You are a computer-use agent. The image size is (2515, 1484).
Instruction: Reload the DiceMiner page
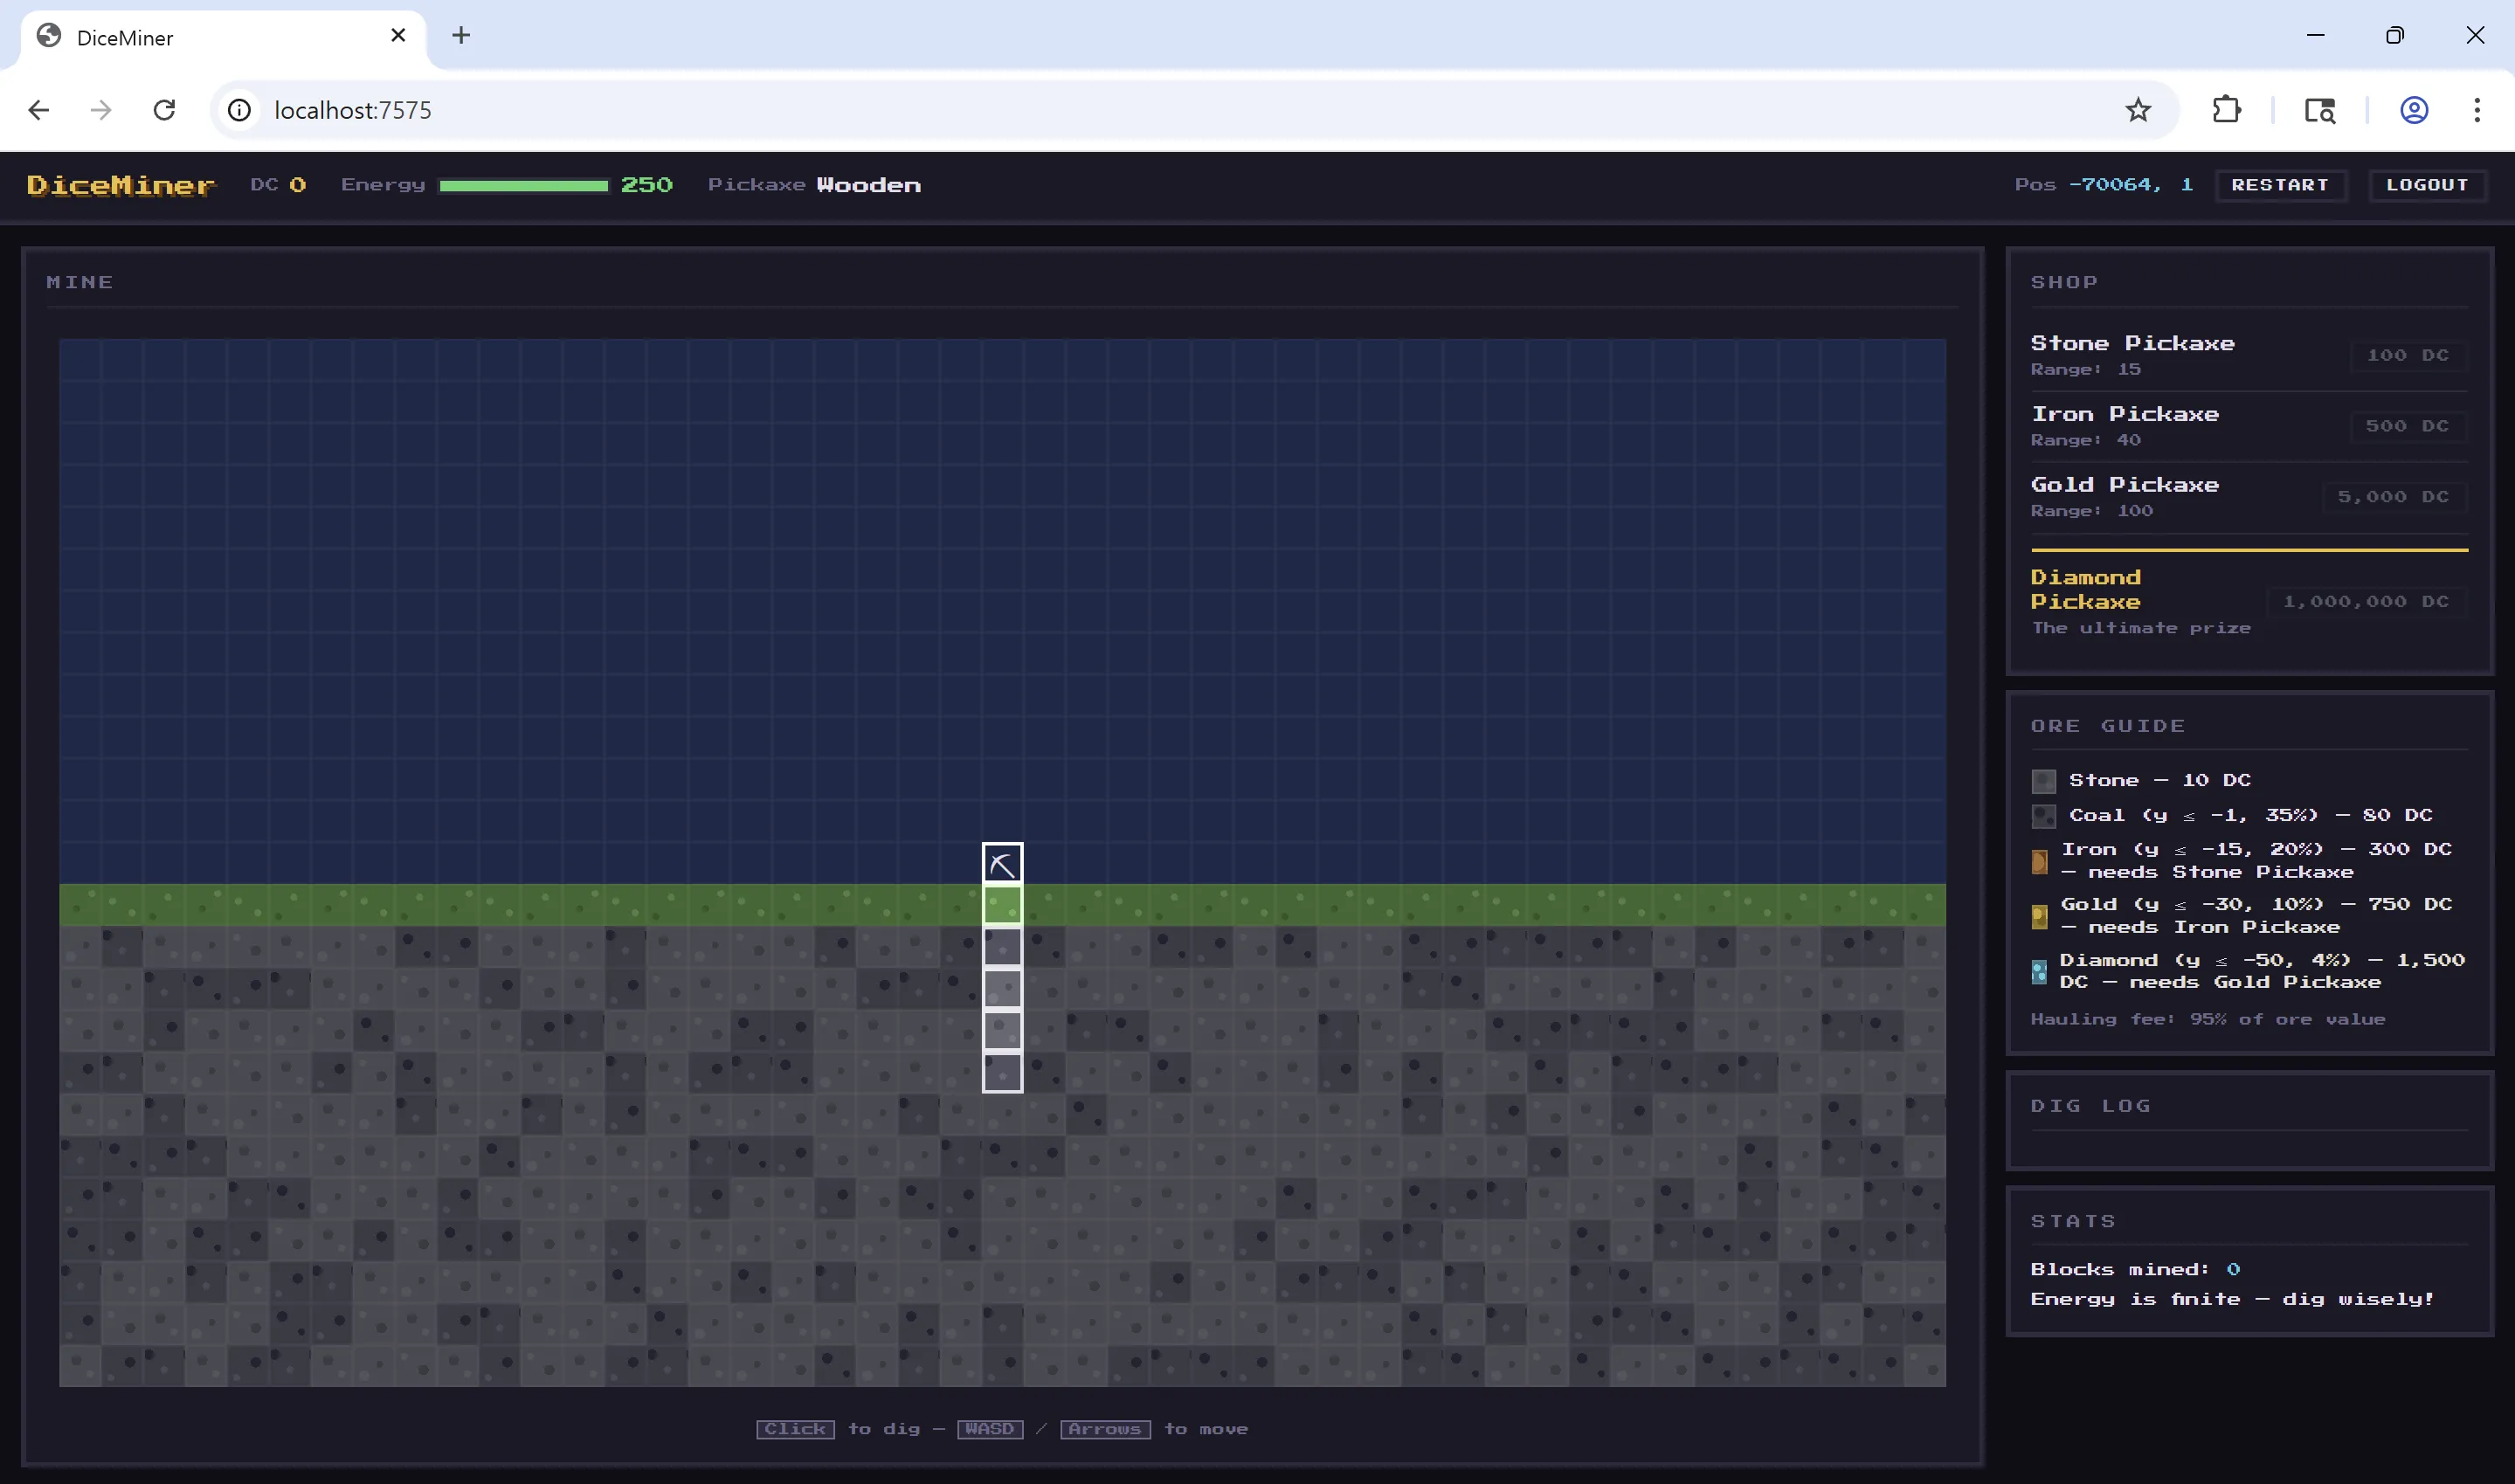(164, 110)
